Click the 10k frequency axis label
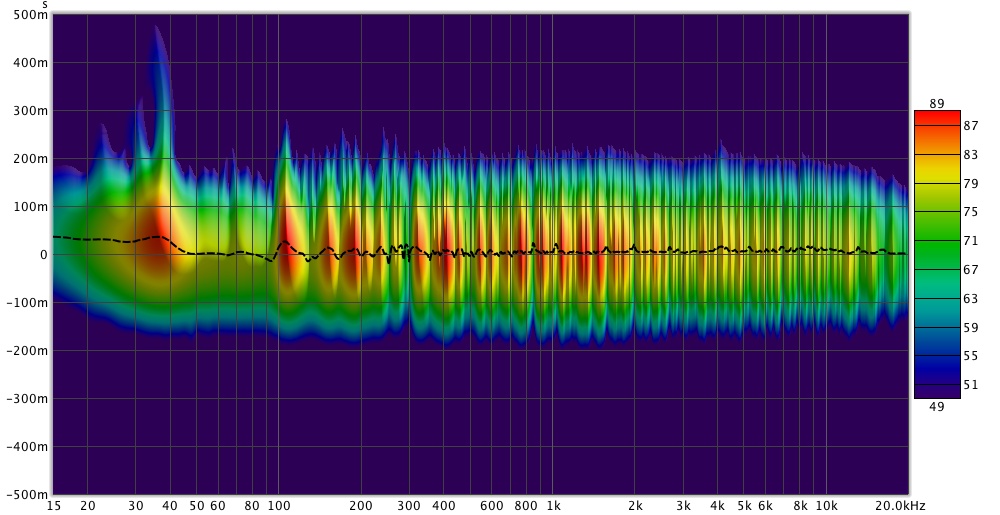 click(x=827, y=506)
